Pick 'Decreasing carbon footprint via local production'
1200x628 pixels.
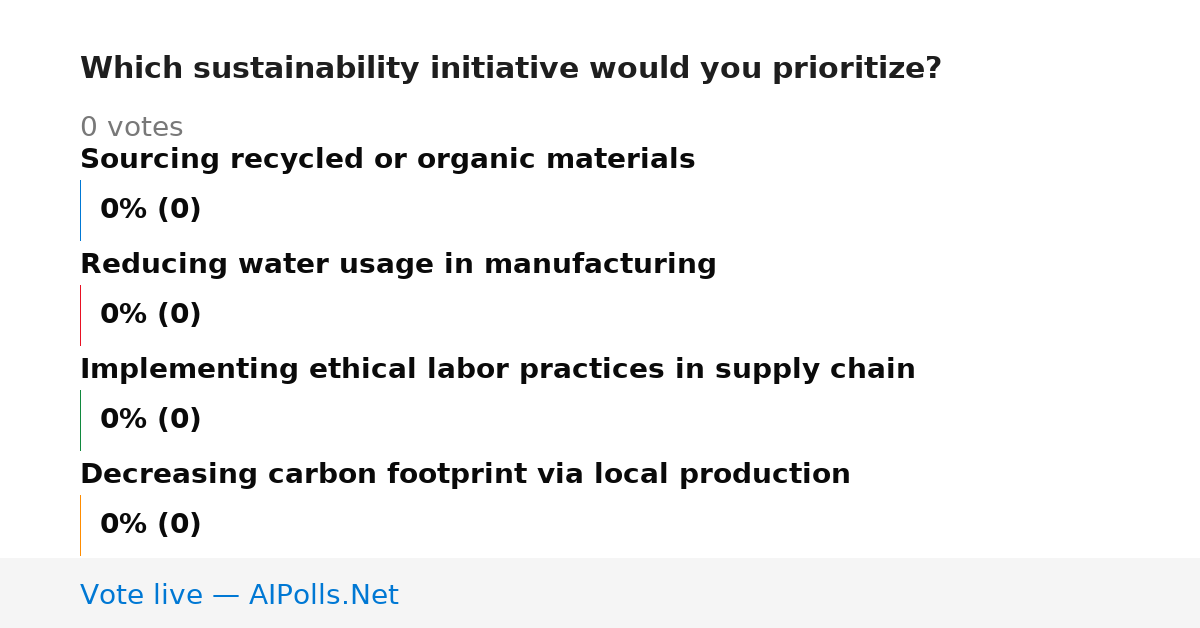point(465,475)
